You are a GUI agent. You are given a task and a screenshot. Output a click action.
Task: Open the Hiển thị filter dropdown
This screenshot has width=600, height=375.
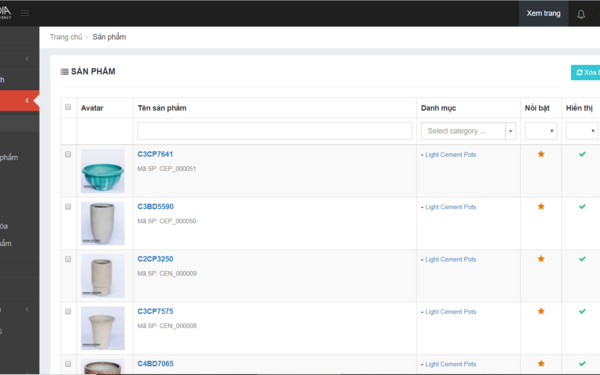pos(582,131)
